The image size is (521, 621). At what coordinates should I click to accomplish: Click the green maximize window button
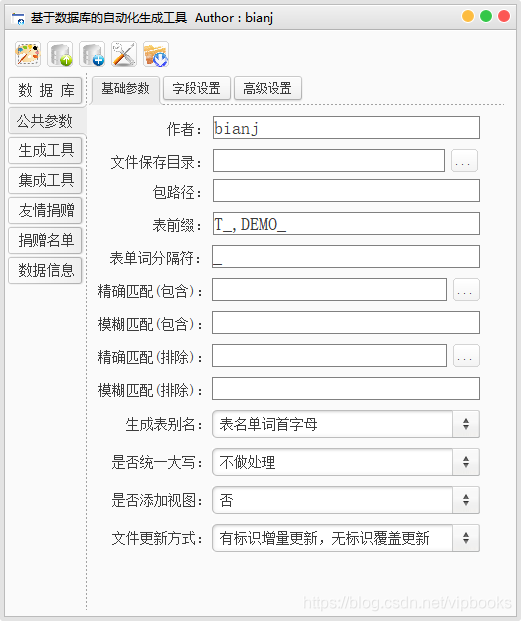click(x=486, y=16)
